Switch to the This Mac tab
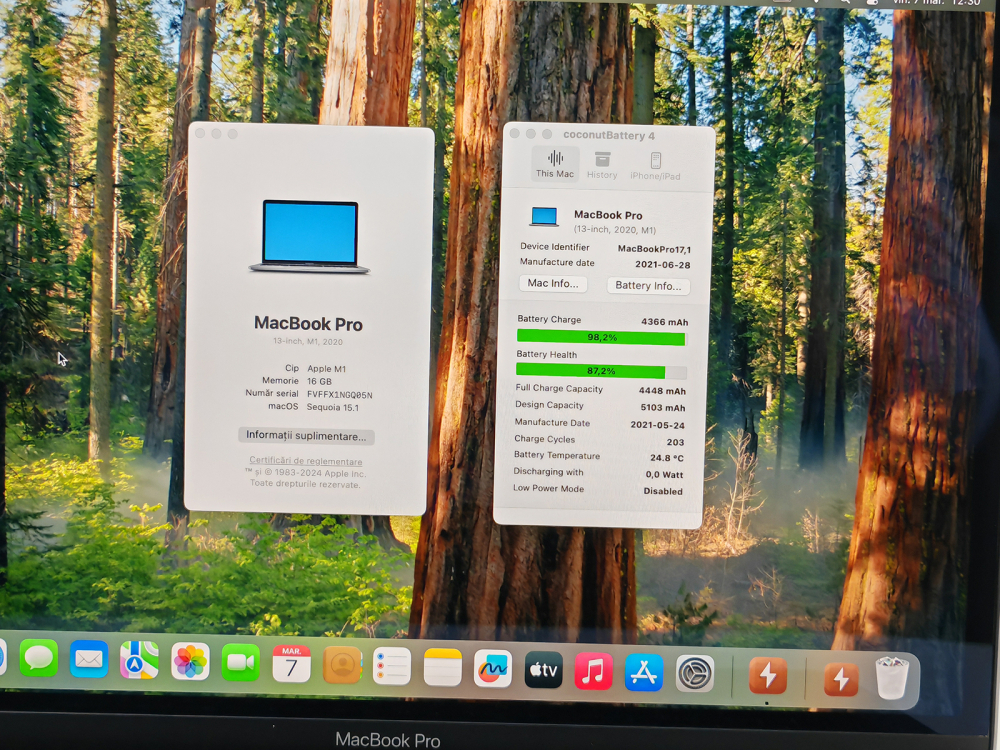Viewport: 1000px width, 750px height. (555, 164)
